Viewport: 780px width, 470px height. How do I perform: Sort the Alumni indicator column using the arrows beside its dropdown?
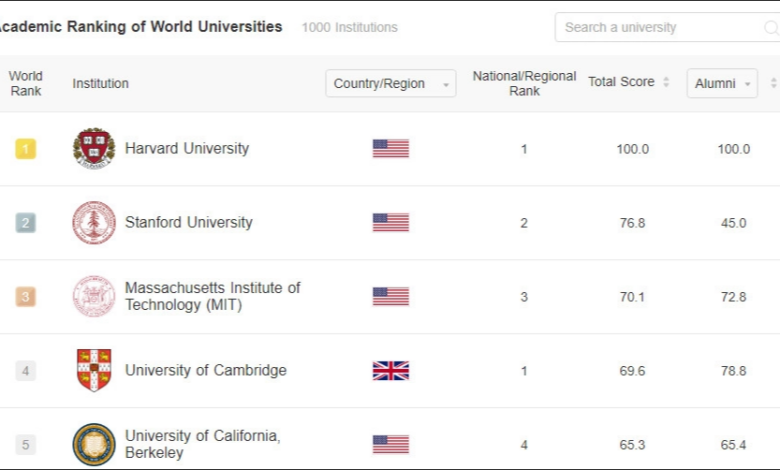click(774, 83)
